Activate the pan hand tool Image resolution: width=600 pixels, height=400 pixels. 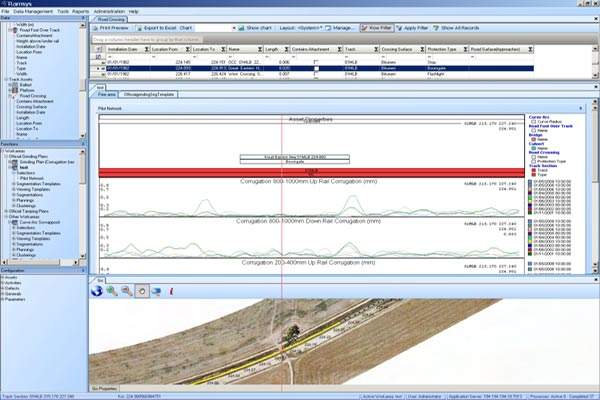(141, 290)
